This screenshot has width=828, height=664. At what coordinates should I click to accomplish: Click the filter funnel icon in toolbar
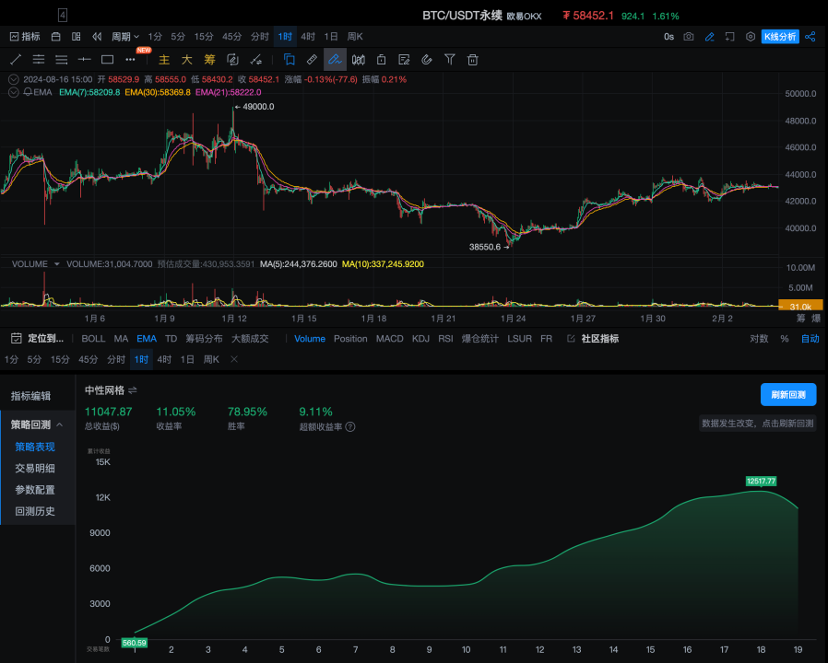click(449, 60)
